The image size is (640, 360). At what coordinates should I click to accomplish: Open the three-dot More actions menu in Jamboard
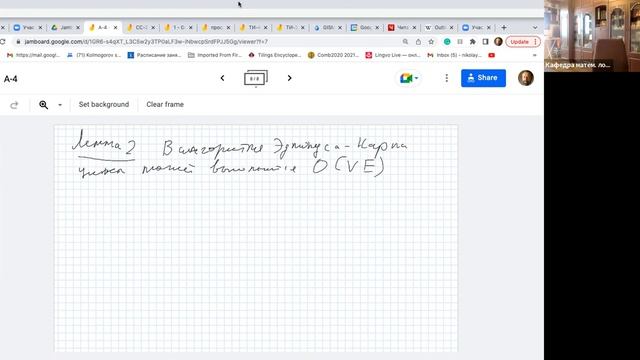447,78
